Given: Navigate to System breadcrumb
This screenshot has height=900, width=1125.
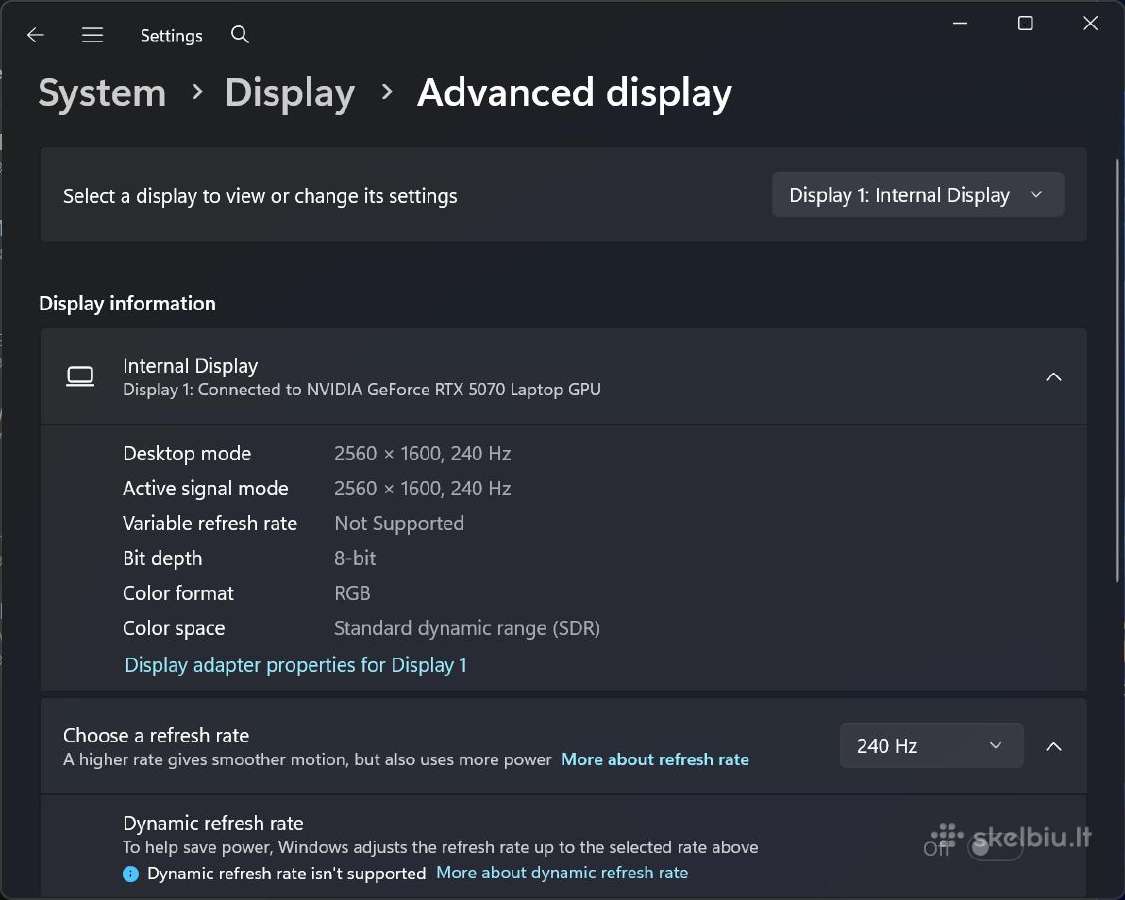Looking at the screenshot, I should 102,93.
